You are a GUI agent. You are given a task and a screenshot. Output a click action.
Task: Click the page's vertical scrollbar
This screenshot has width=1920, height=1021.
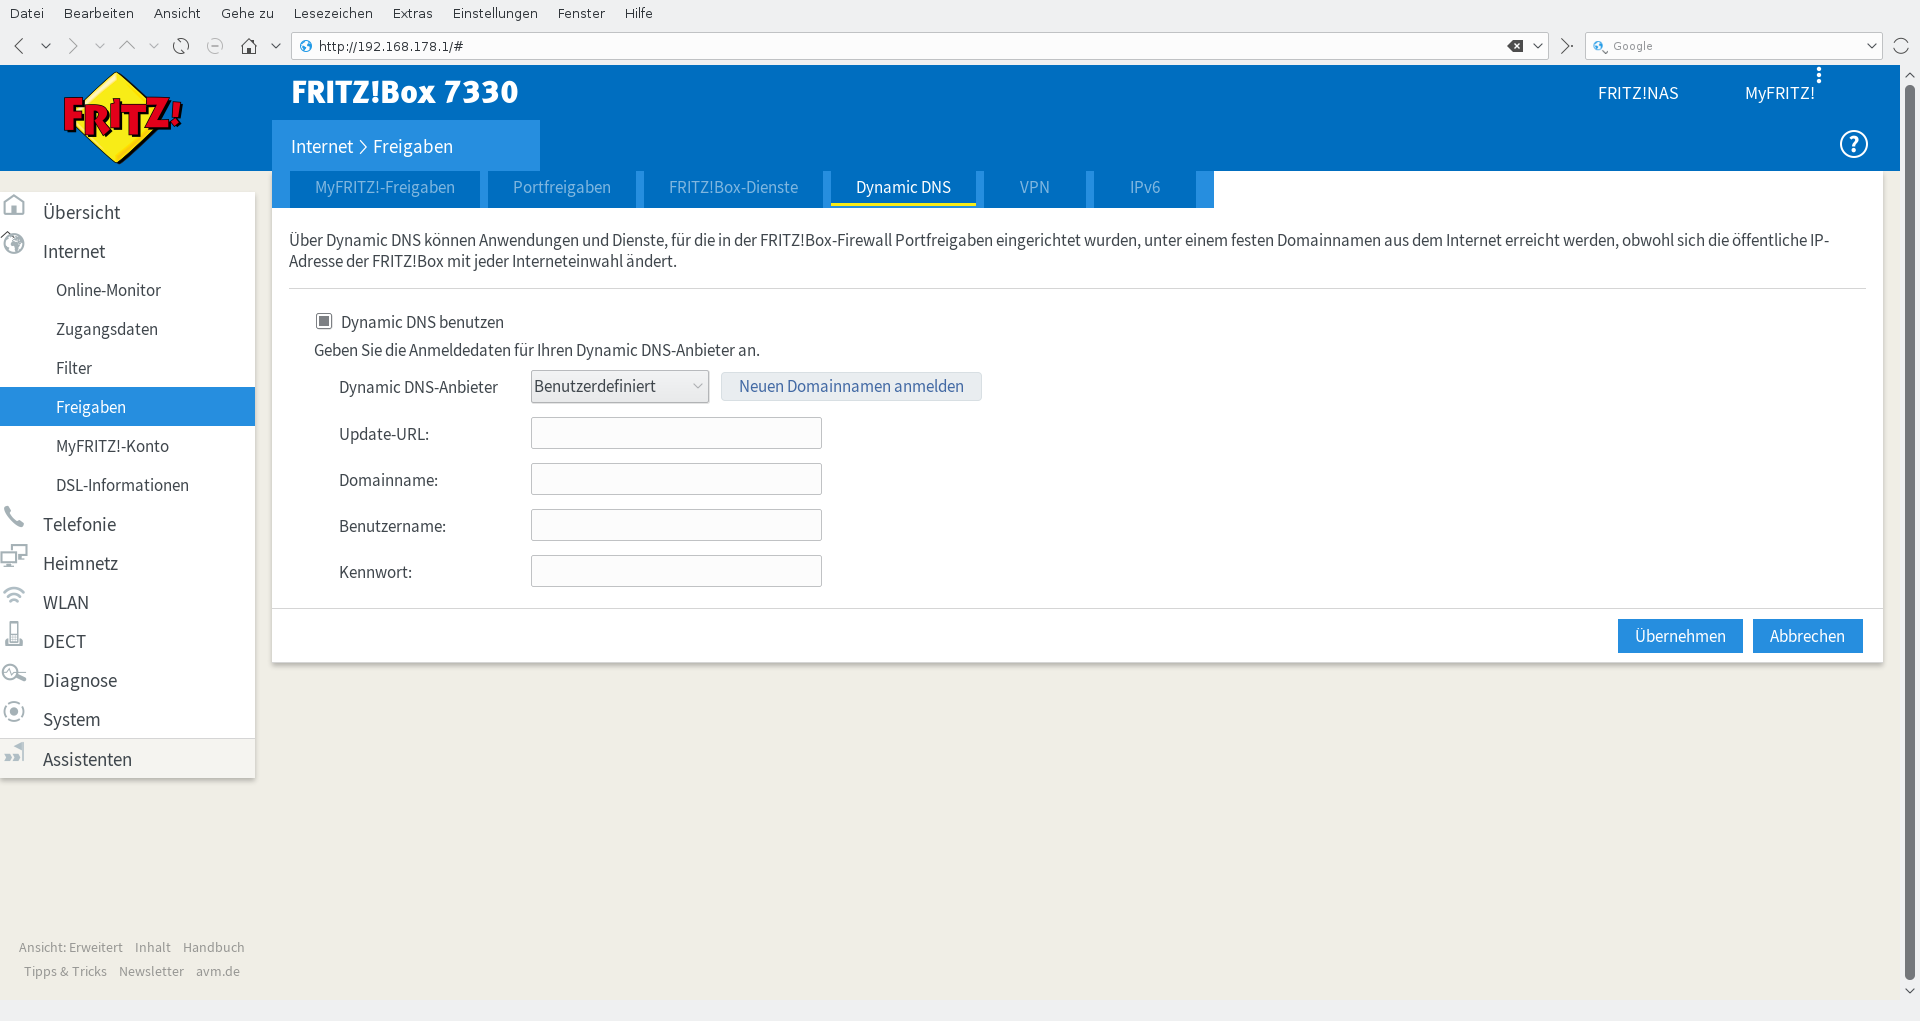click(x=1909, y=500)
